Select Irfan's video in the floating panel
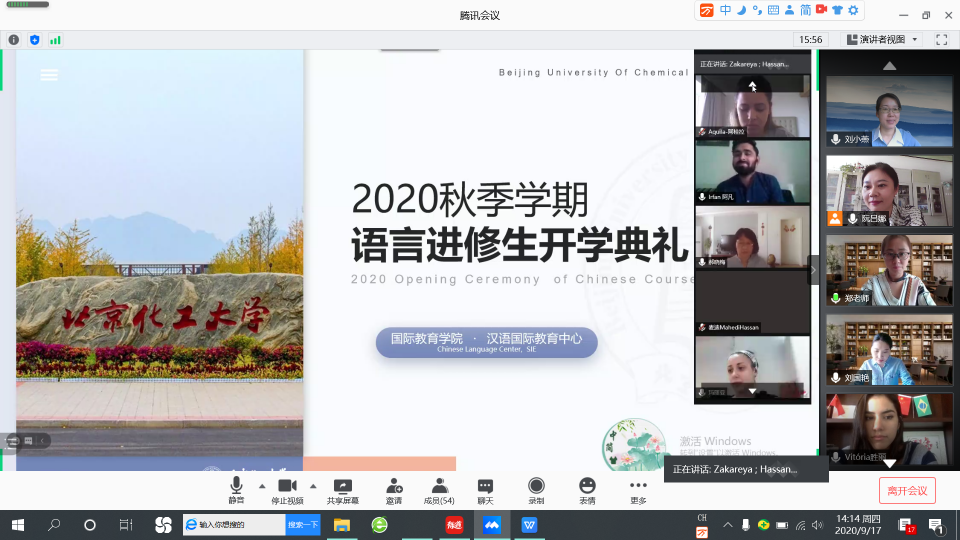This screenshot has width=960, height=540. coord(752,172)
